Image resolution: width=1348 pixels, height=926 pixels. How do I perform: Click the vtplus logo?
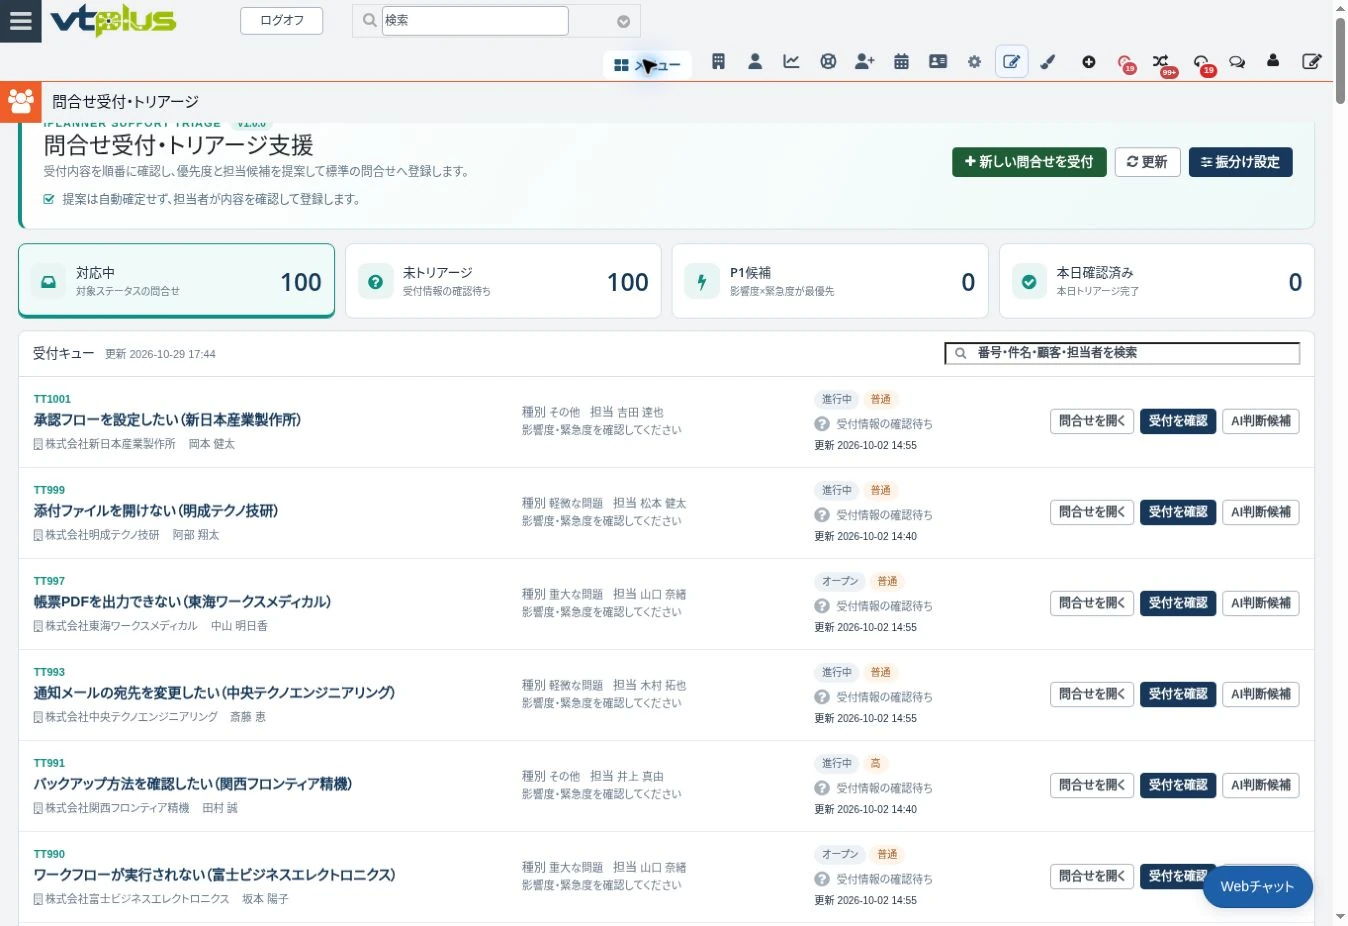tap(113, 20)
